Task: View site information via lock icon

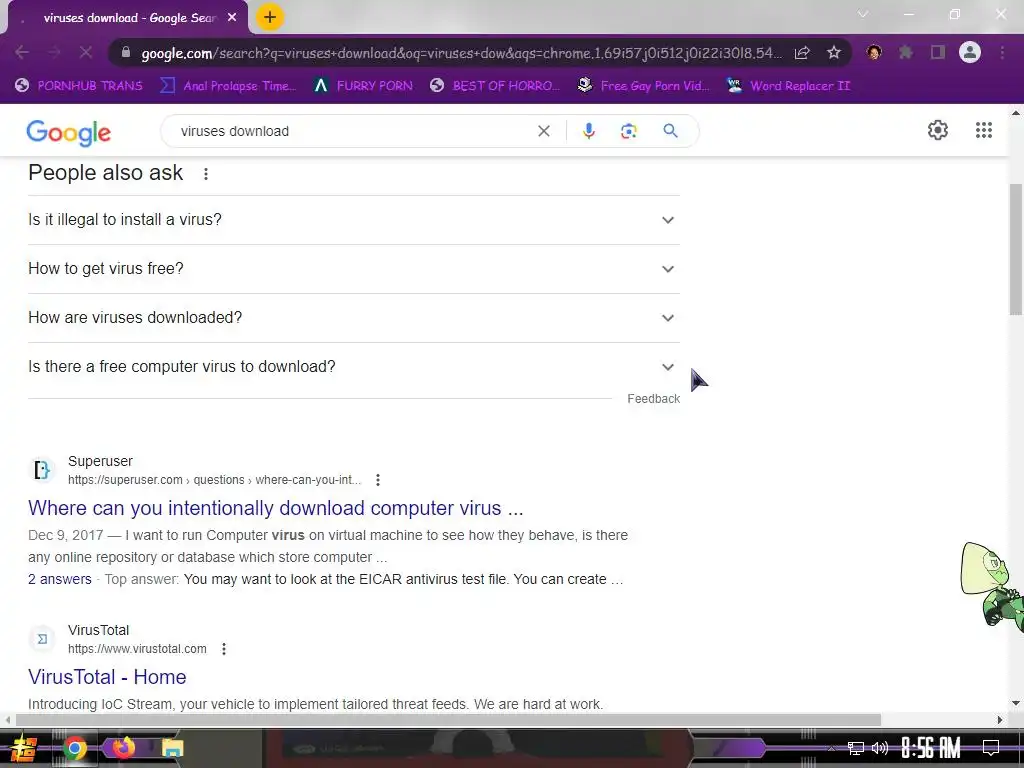Action: pyautogui.click(x=126, y=52)
